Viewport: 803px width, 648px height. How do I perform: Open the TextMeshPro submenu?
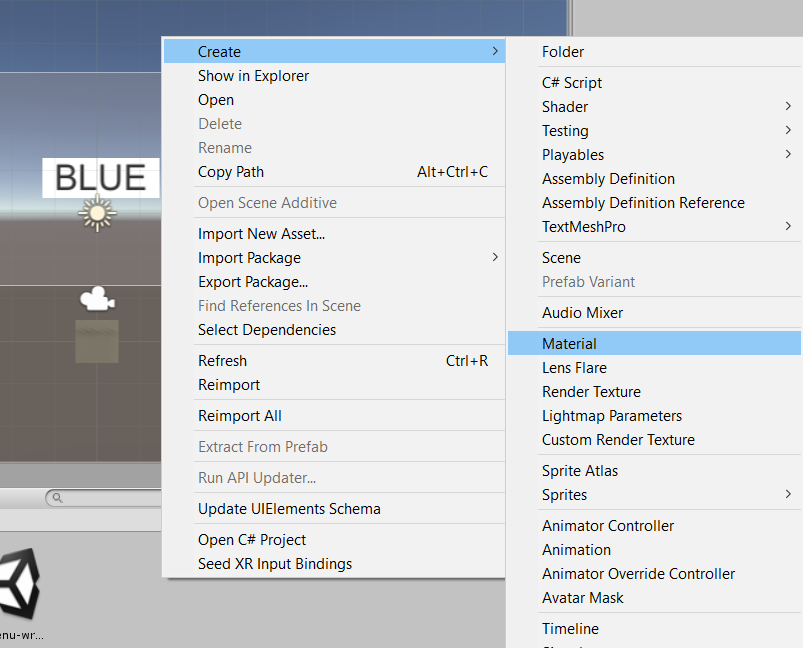pos(584,227)
